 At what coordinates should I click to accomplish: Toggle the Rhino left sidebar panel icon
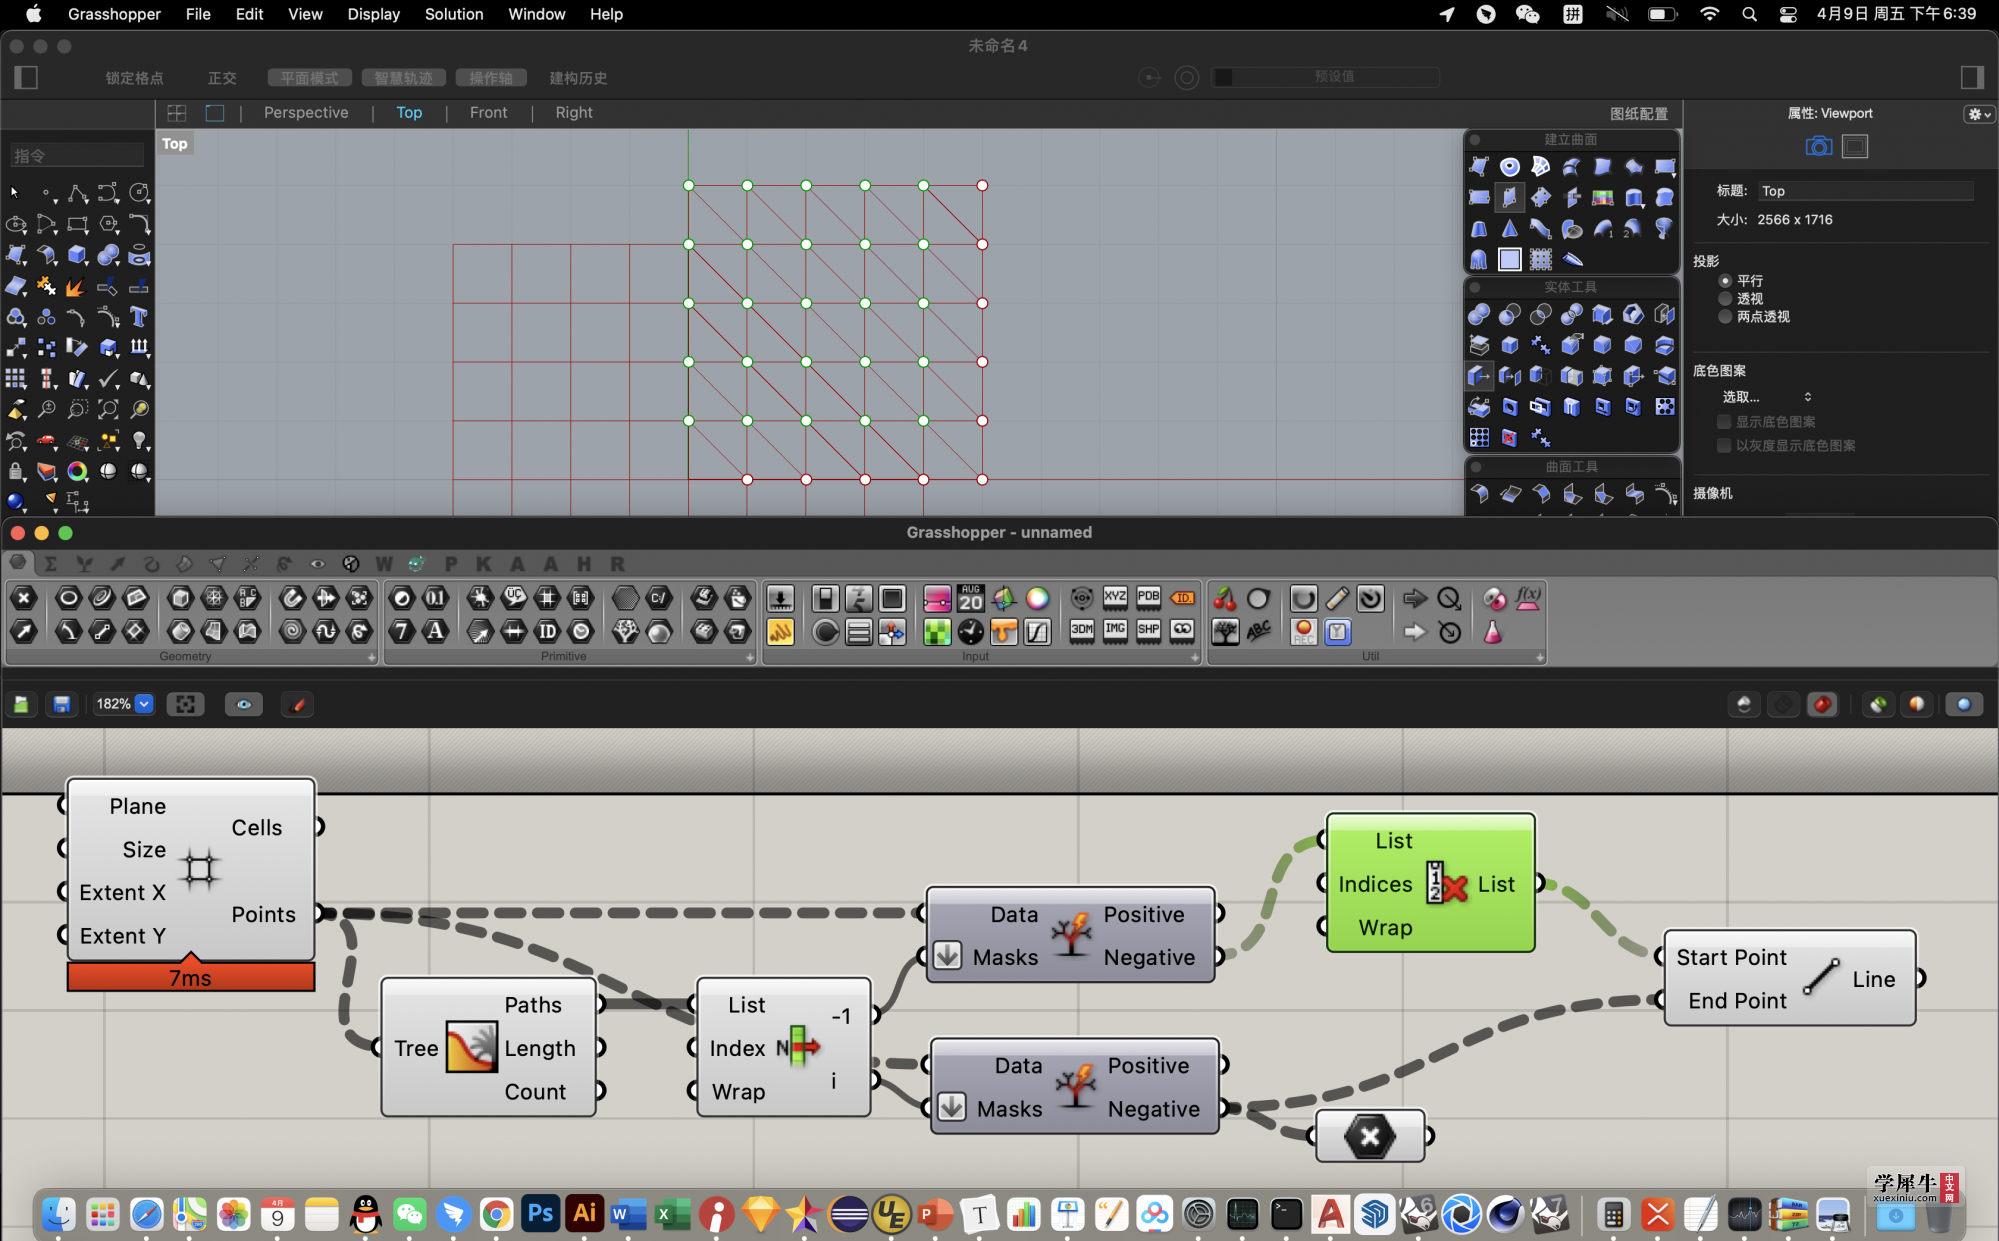click(x=27, y=77)
